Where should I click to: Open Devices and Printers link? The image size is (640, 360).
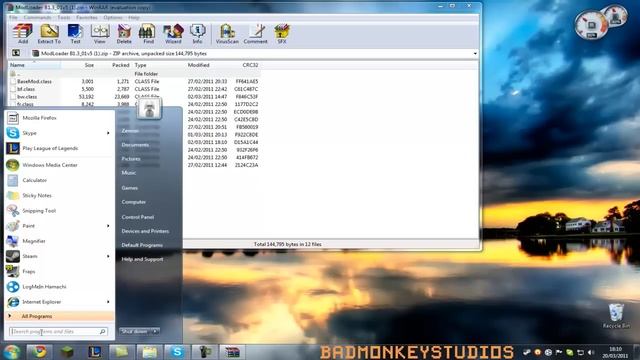(x=145, y=231)
